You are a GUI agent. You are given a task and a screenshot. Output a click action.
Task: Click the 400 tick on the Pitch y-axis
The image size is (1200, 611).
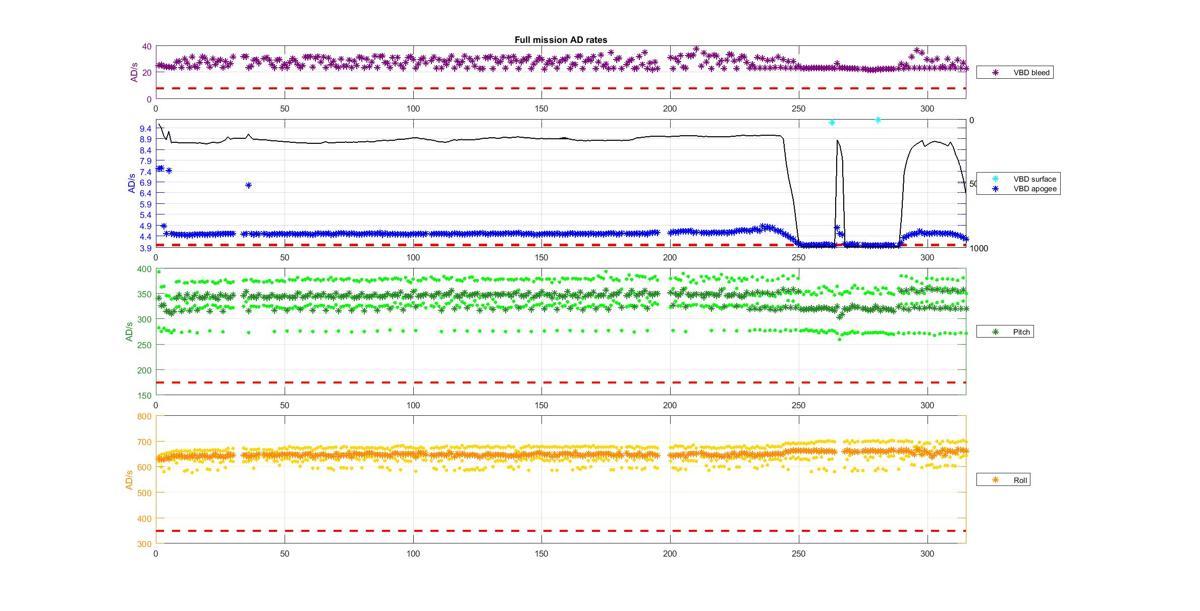(x=145, y=270)
